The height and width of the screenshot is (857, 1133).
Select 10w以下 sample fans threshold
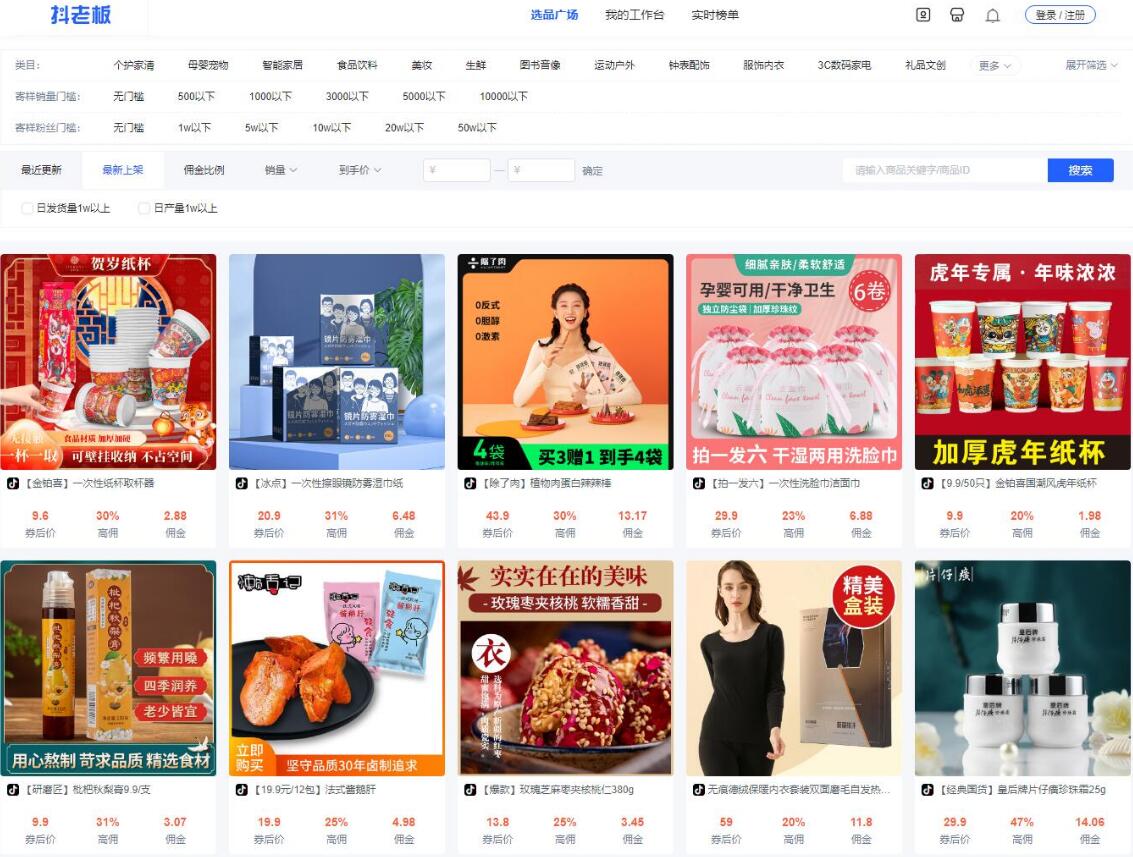[x=332, y=127]
